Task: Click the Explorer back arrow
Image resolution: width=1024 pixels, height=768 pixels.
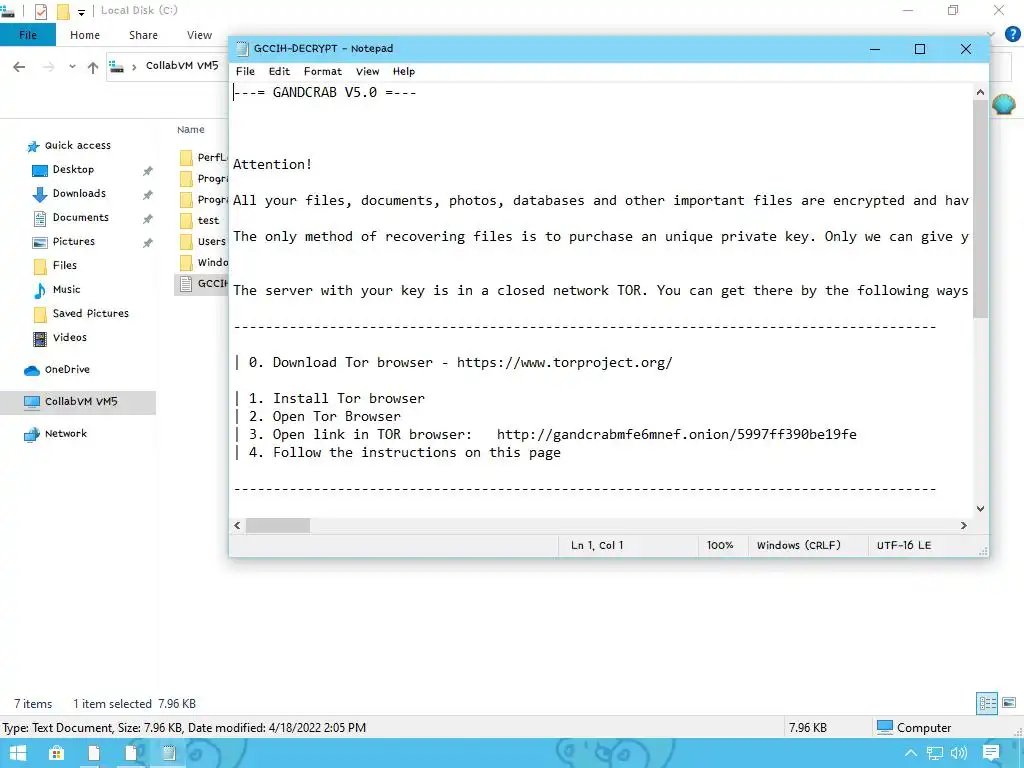Action: (20, 67)
